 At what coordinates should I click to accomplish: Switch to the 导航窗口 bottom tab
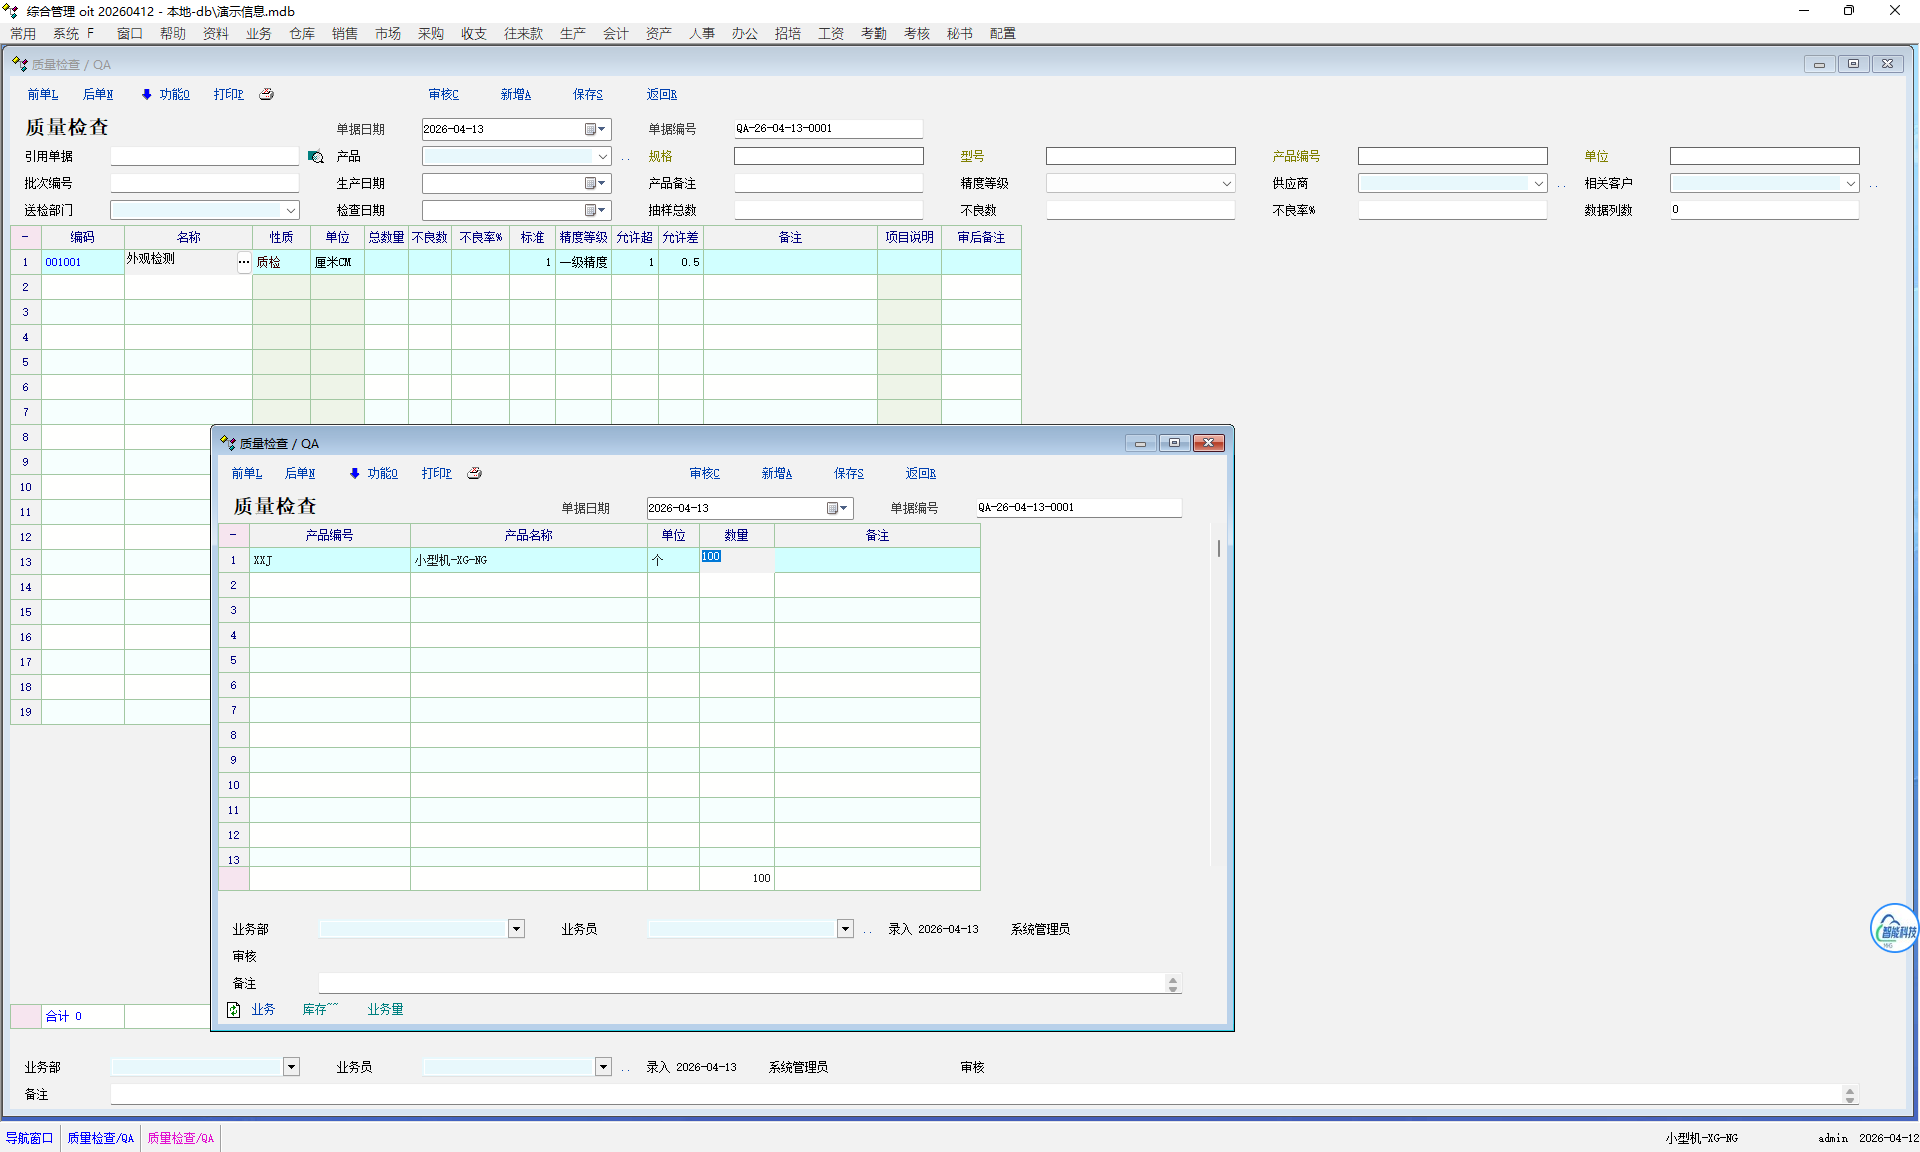(30, 1138)
